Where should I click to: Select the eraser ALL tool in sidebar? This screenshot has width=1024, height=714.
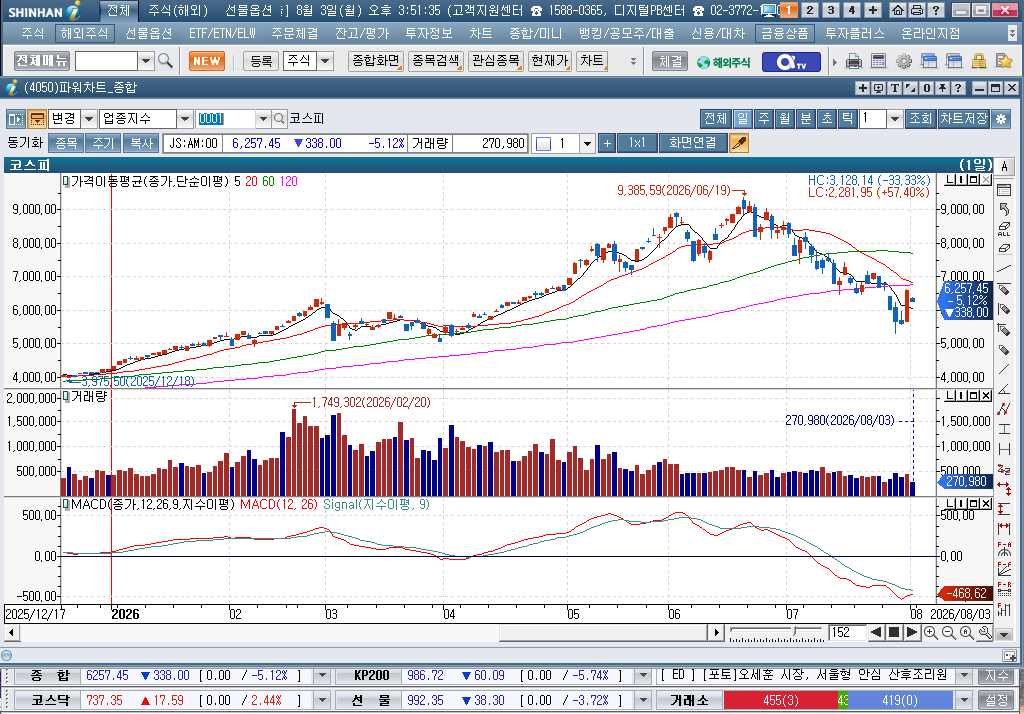click(x=1004, y=229)
